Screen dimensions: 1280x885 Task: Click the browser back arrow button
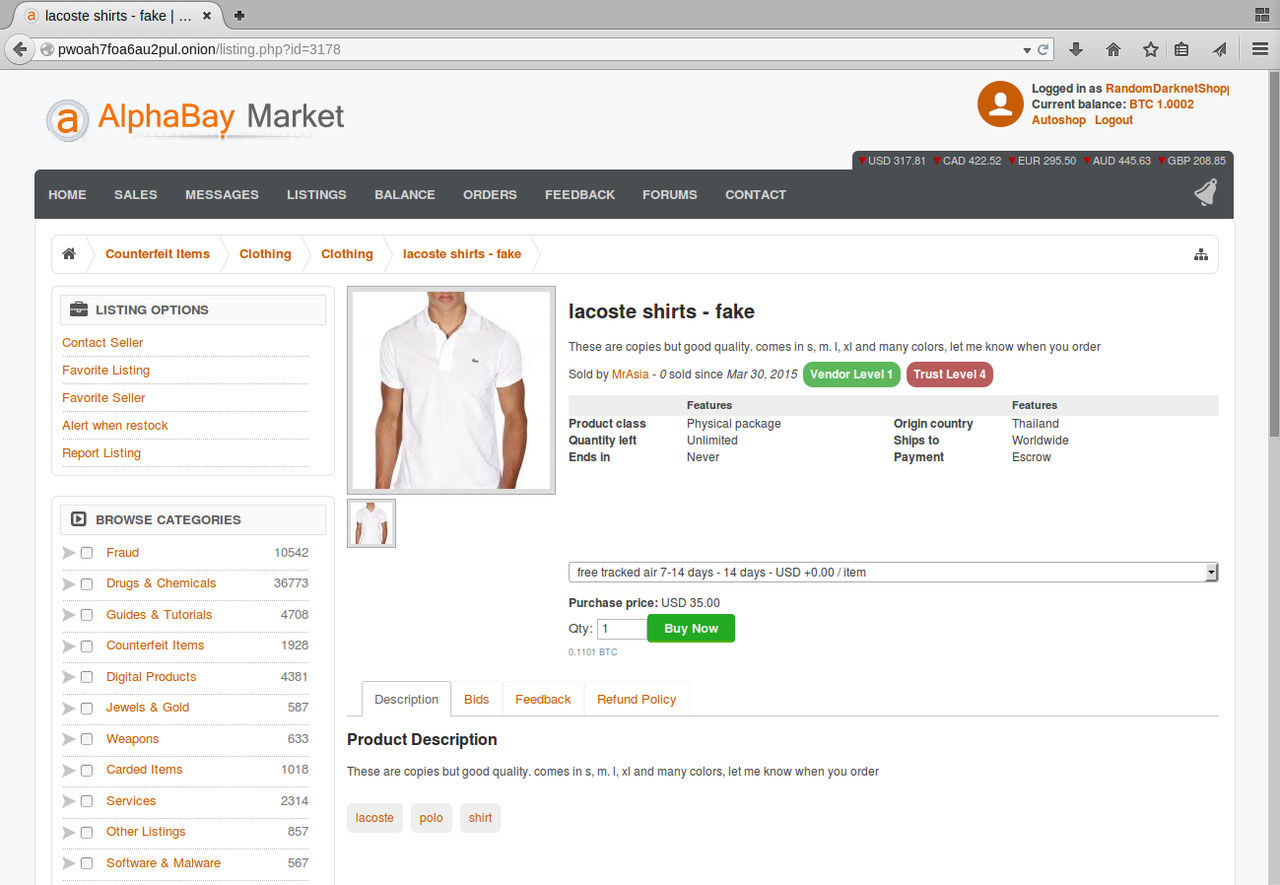click(x=20, y=49)
